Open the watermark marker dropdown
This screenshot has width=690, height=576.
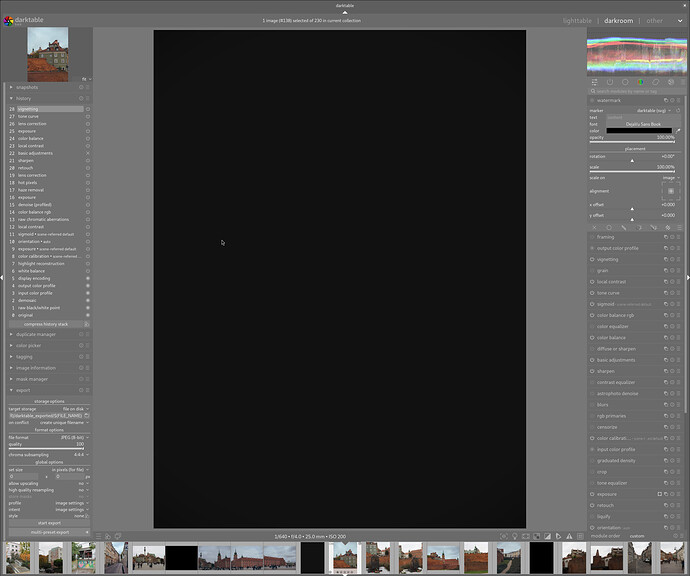655,110
